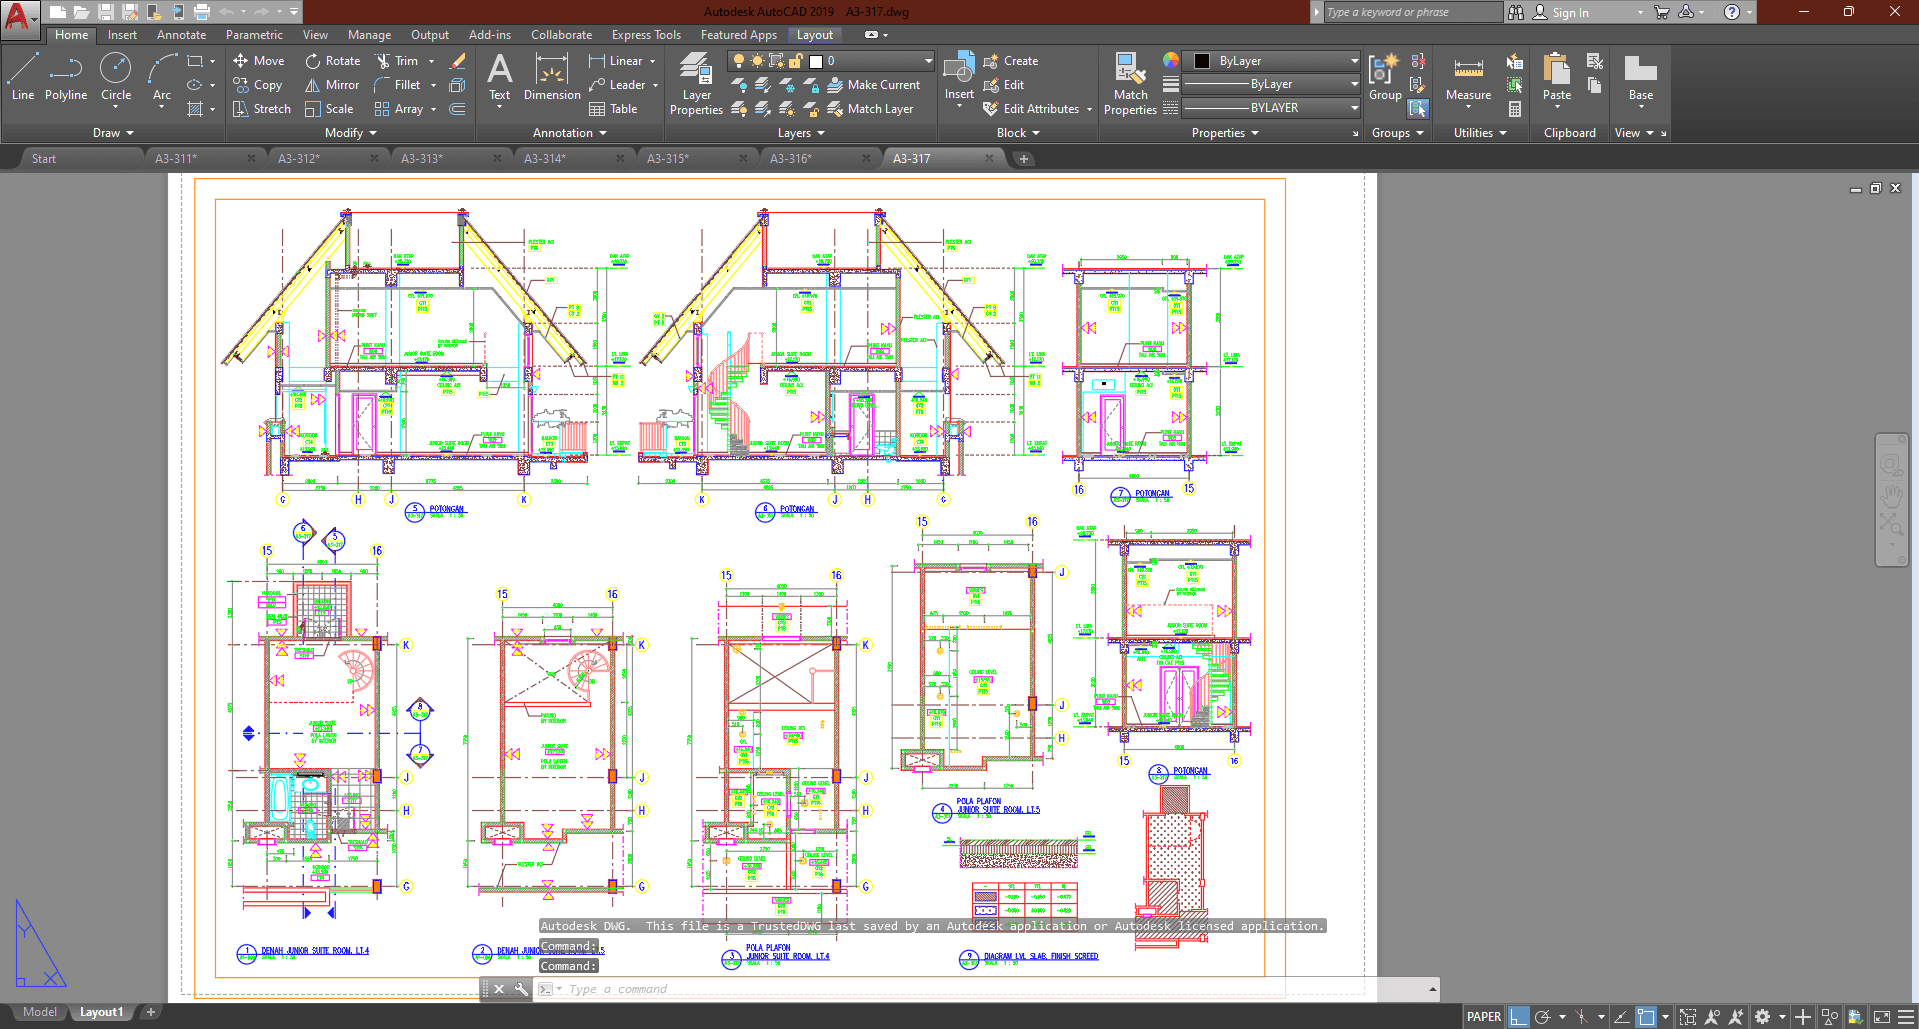Viewport: 1919px width, 1029px height.
Task: Activate the Match Properties tool
Action: [1130, 80]
